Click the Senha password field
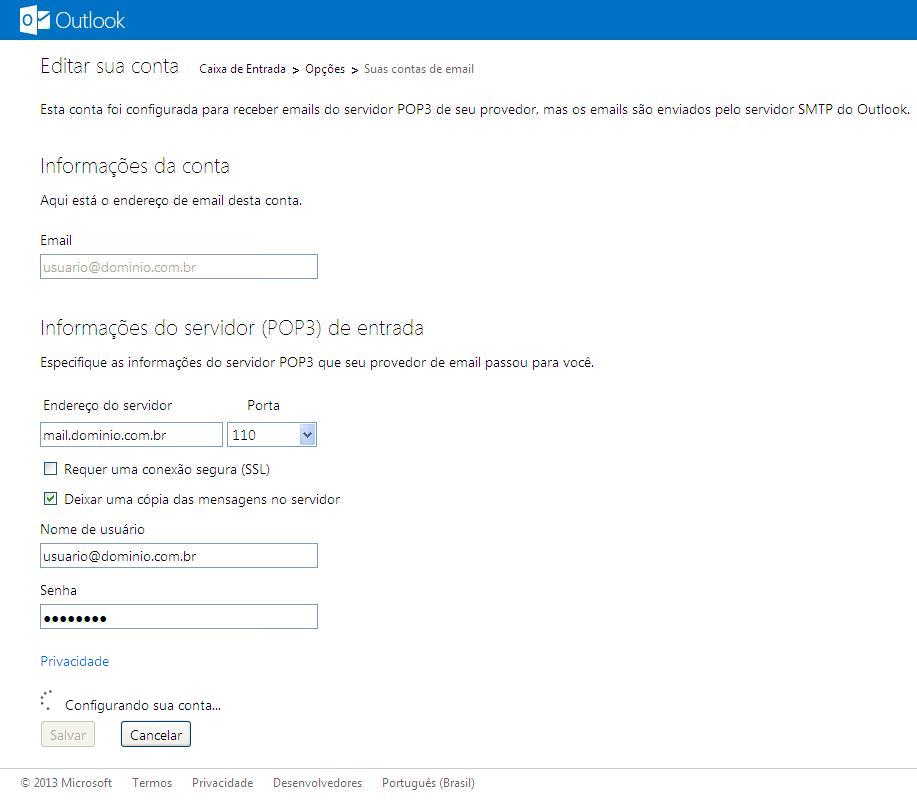The height and width of the screenshot is (800, 917). (179, 617)
